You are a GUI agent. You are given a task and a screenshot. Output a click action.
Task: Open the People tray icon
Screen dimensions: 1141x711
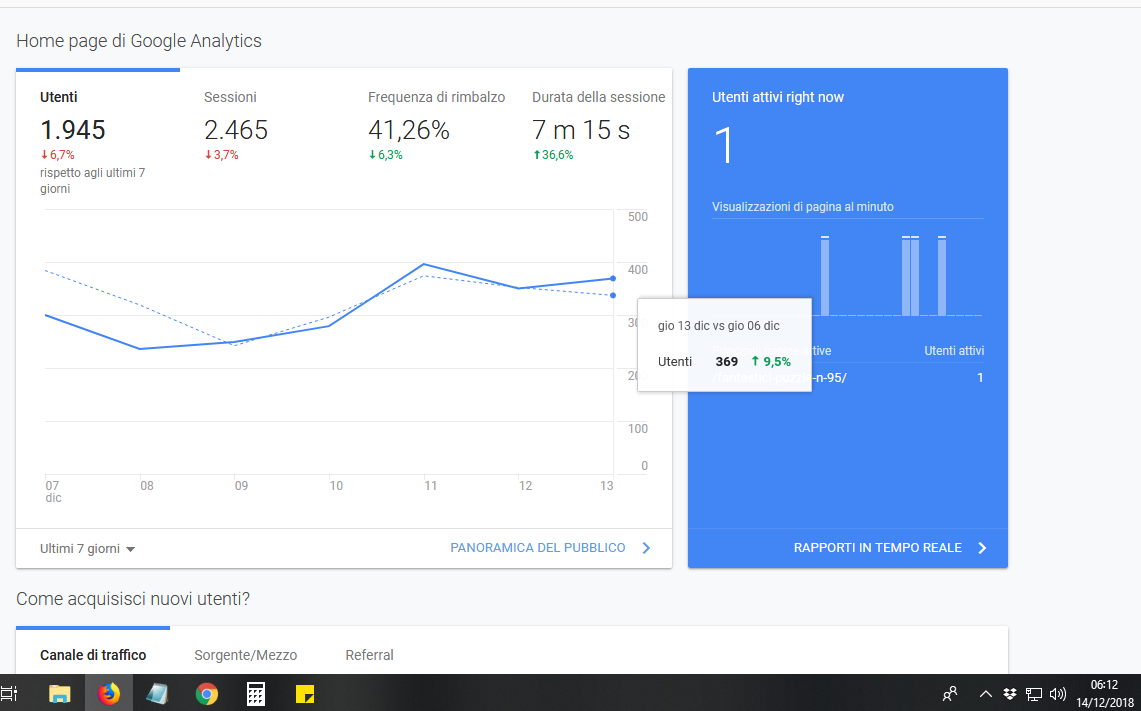pyautogui.click(x=950, y=694)
